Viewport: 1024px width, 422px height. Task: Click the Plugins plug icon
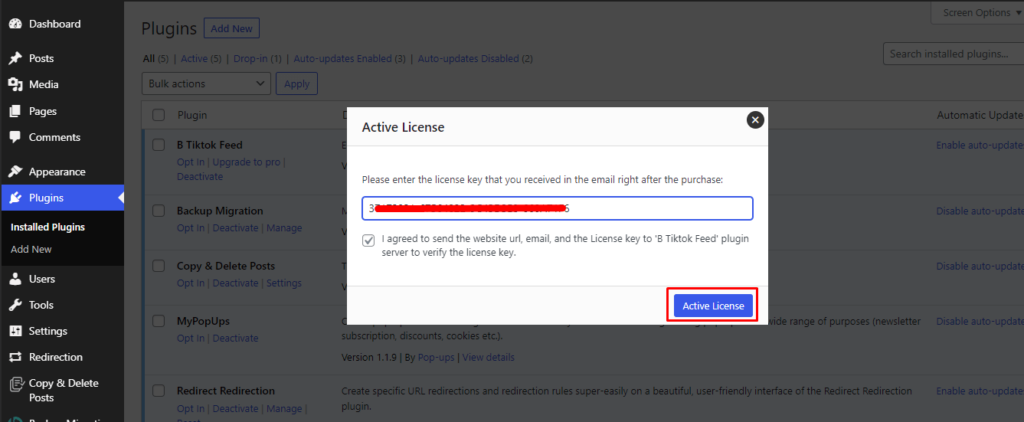click(x=16, y=198)
